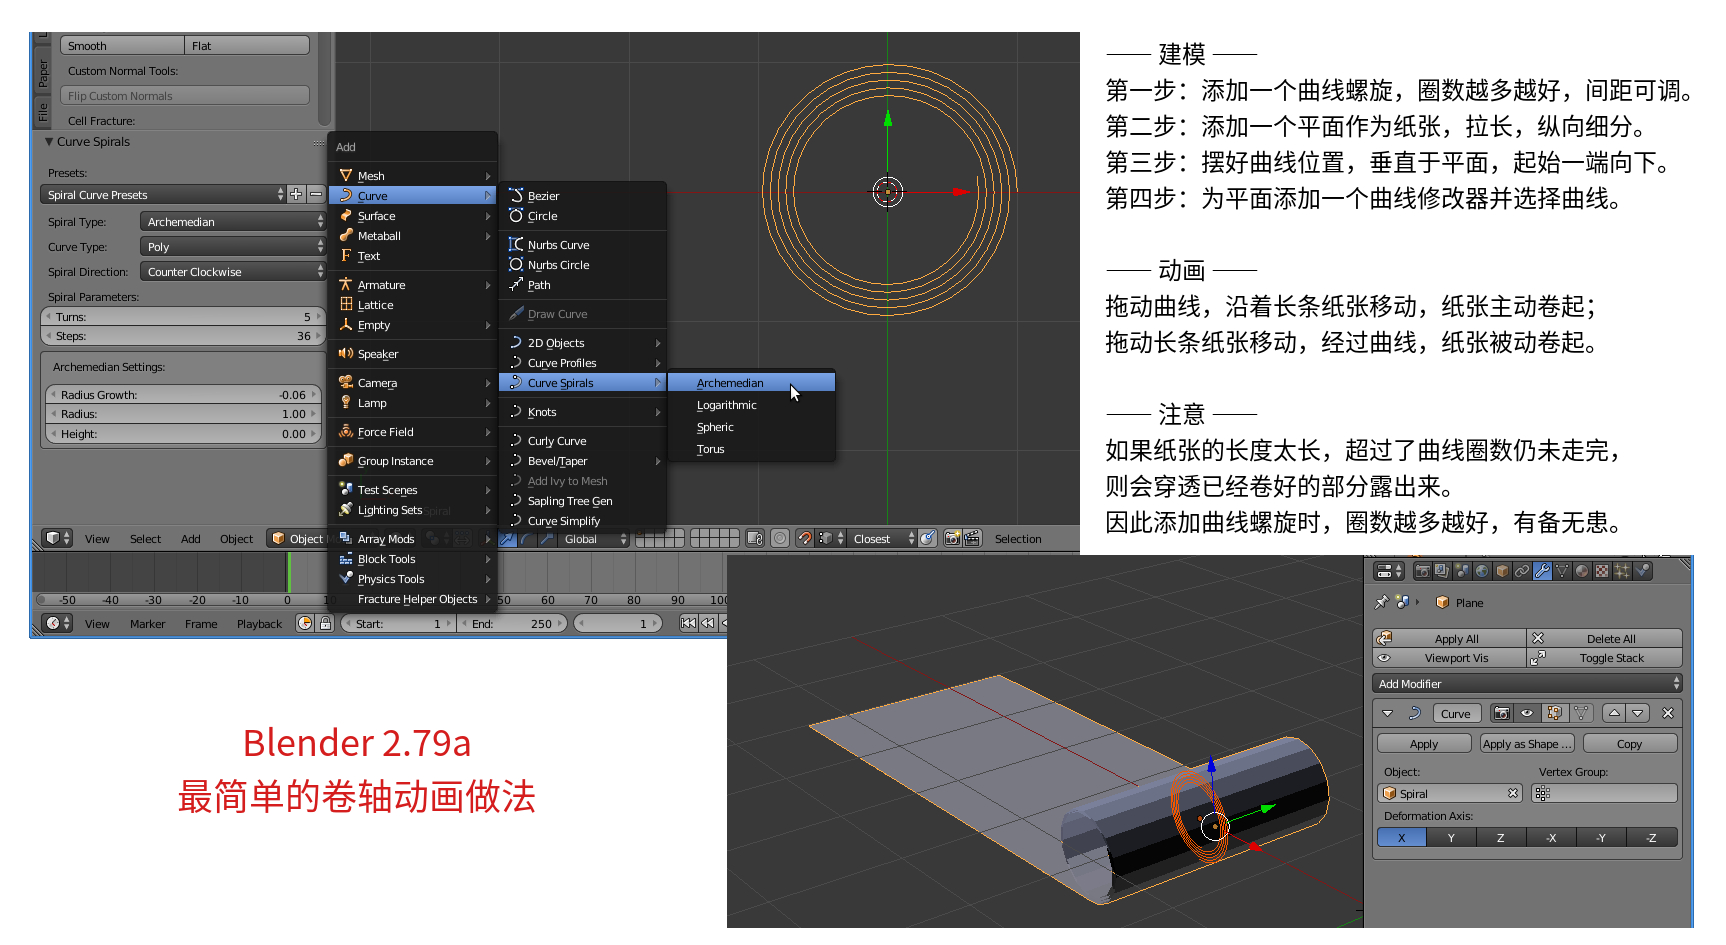Click the Toggle Stack button
The width and height of the screenshot is (1726, 945).
click(x=1605, y=658)
